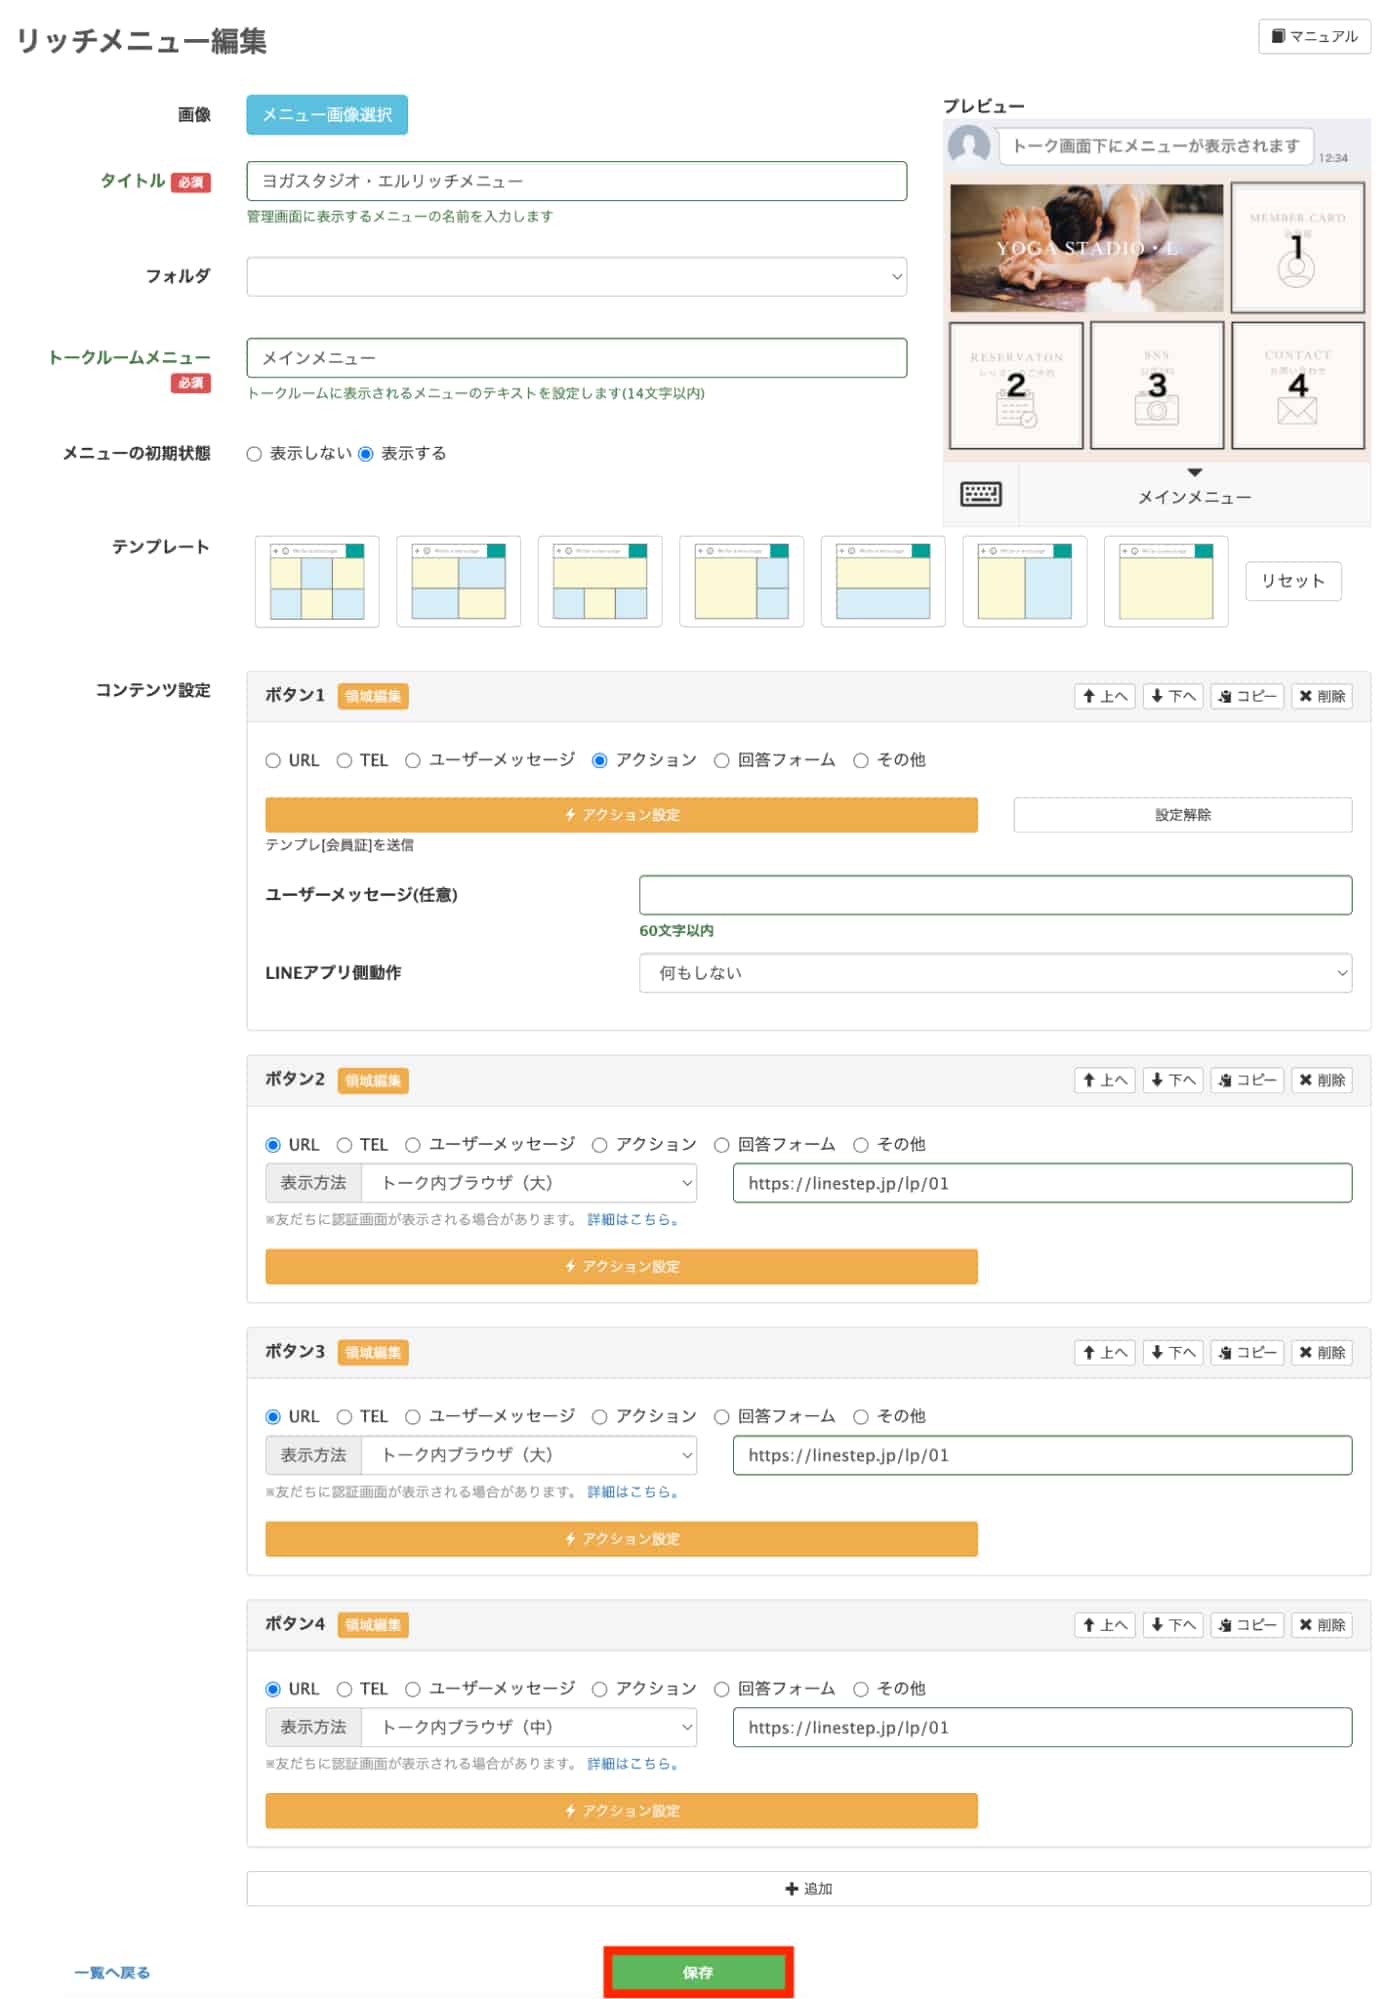Viewport: 1389px width, 1999px height.
Task: Select template with one wide top, three bottom
Action: pyautogui.click(x=600, y=581)
